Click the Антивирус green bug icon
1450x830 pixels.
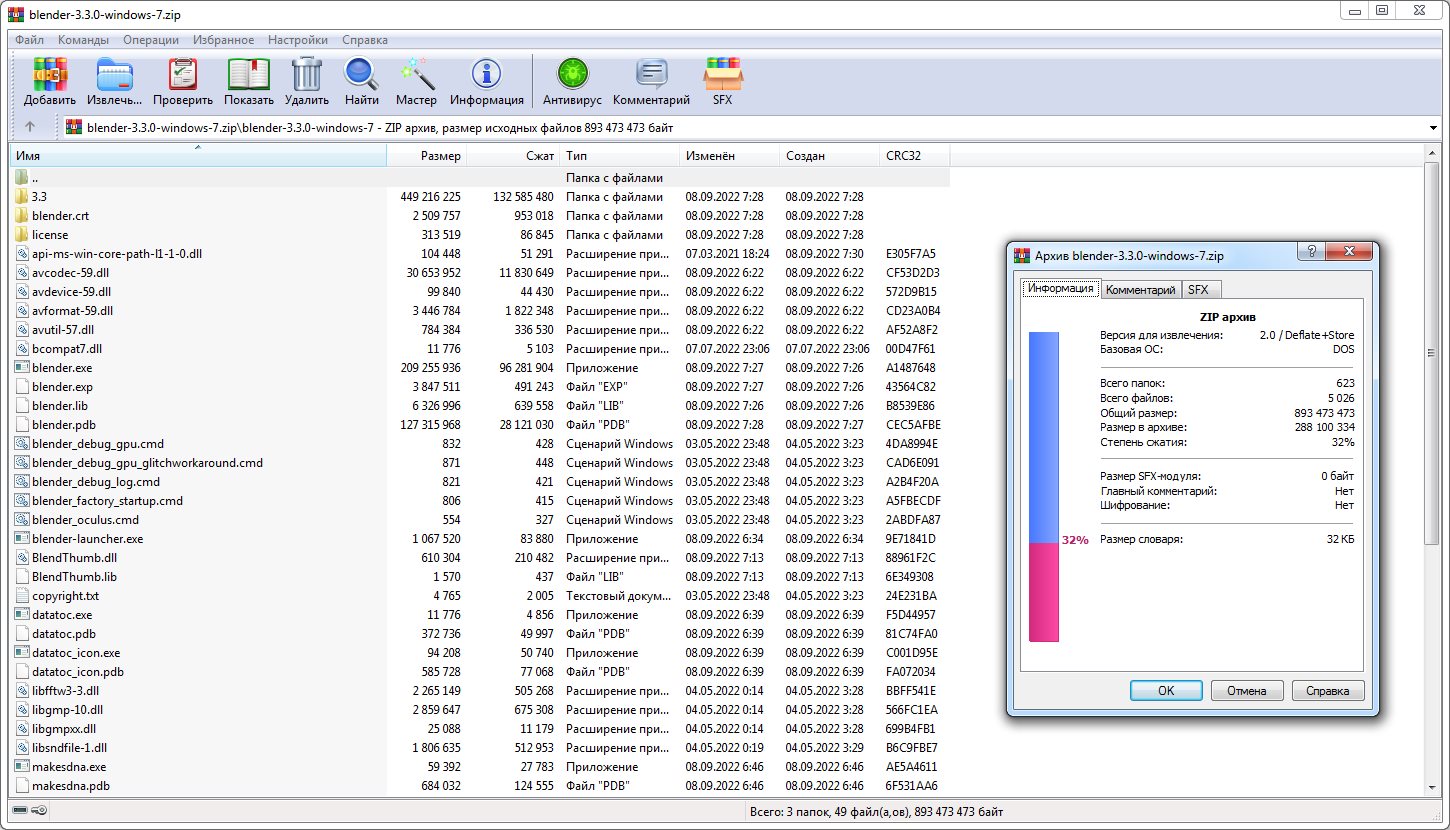(x=573, y=75)
